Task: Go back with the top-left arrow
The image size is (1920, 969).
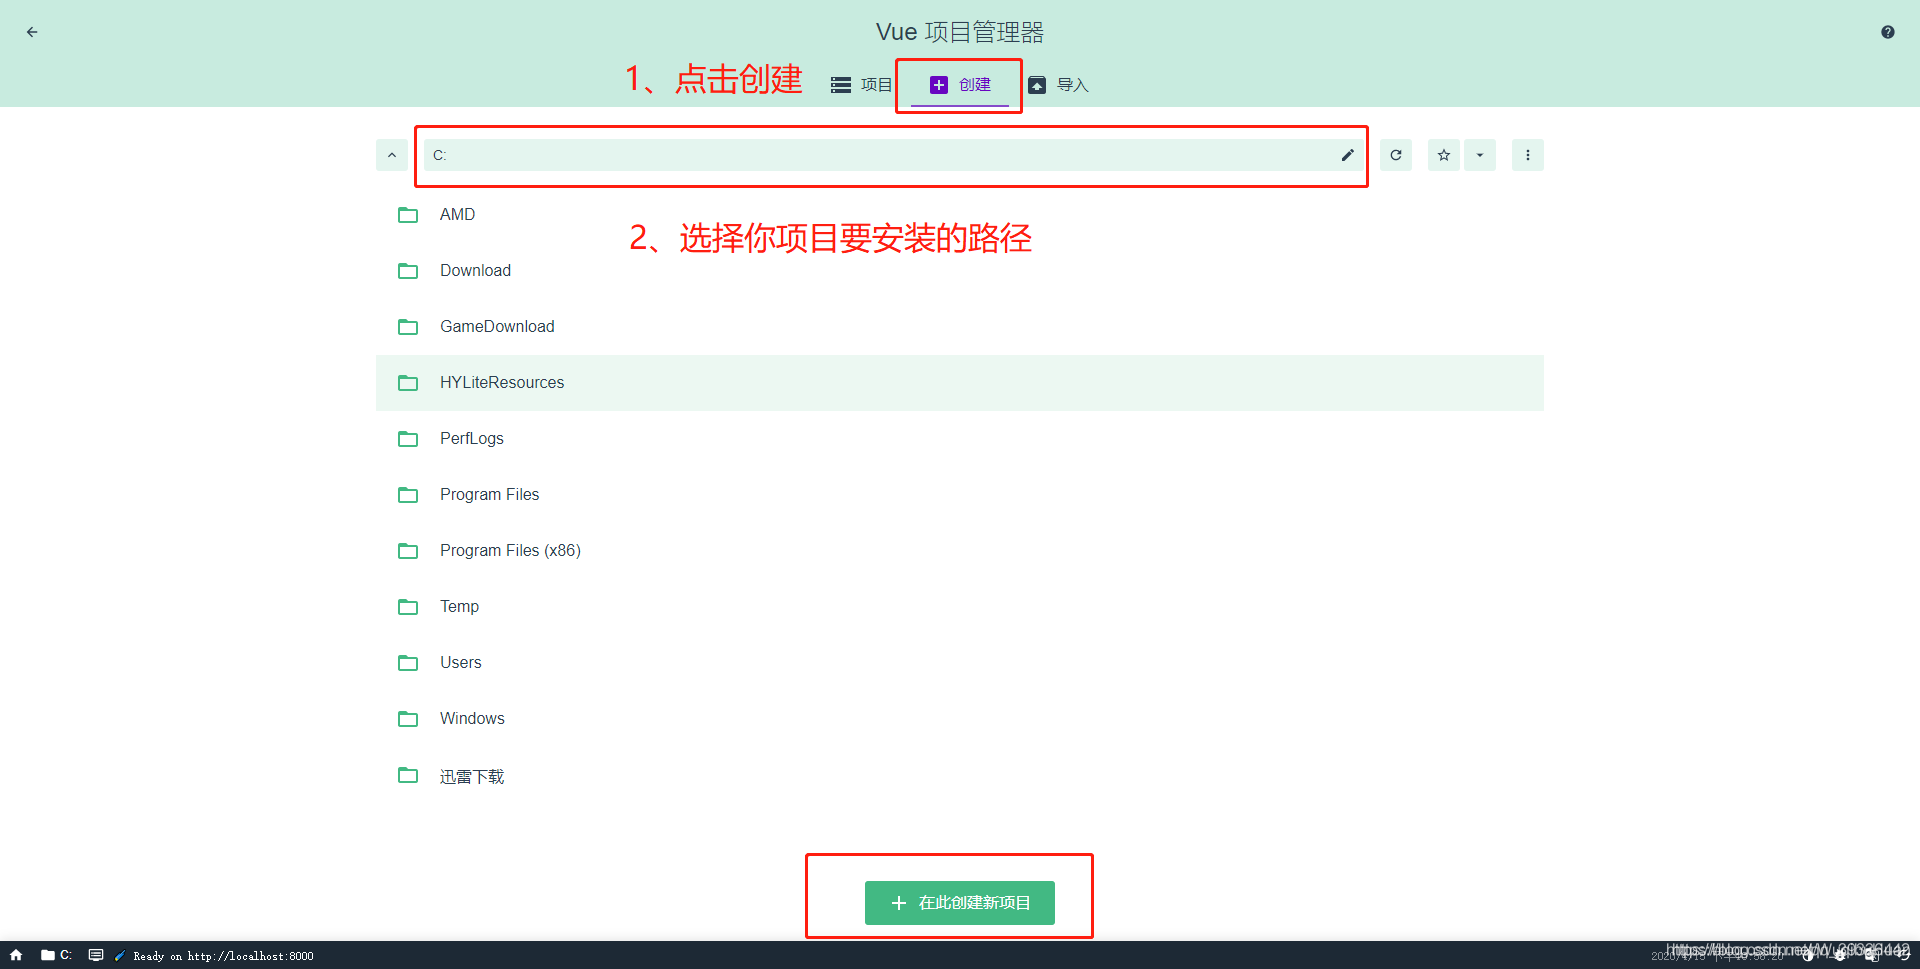Action: [32, 32]
